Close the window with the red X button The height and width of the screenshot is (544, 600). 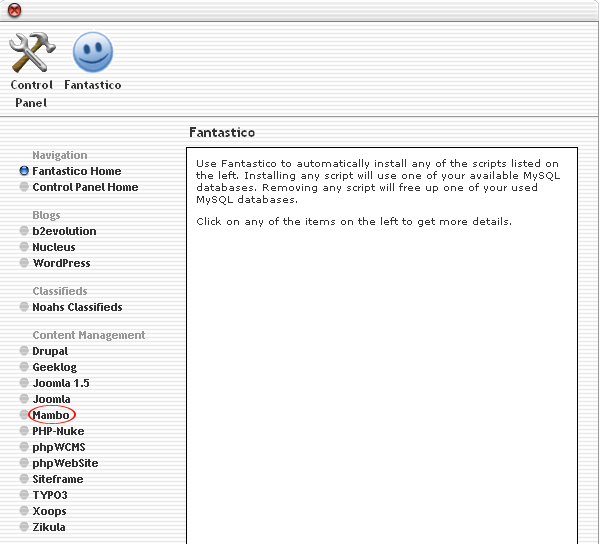15,10
